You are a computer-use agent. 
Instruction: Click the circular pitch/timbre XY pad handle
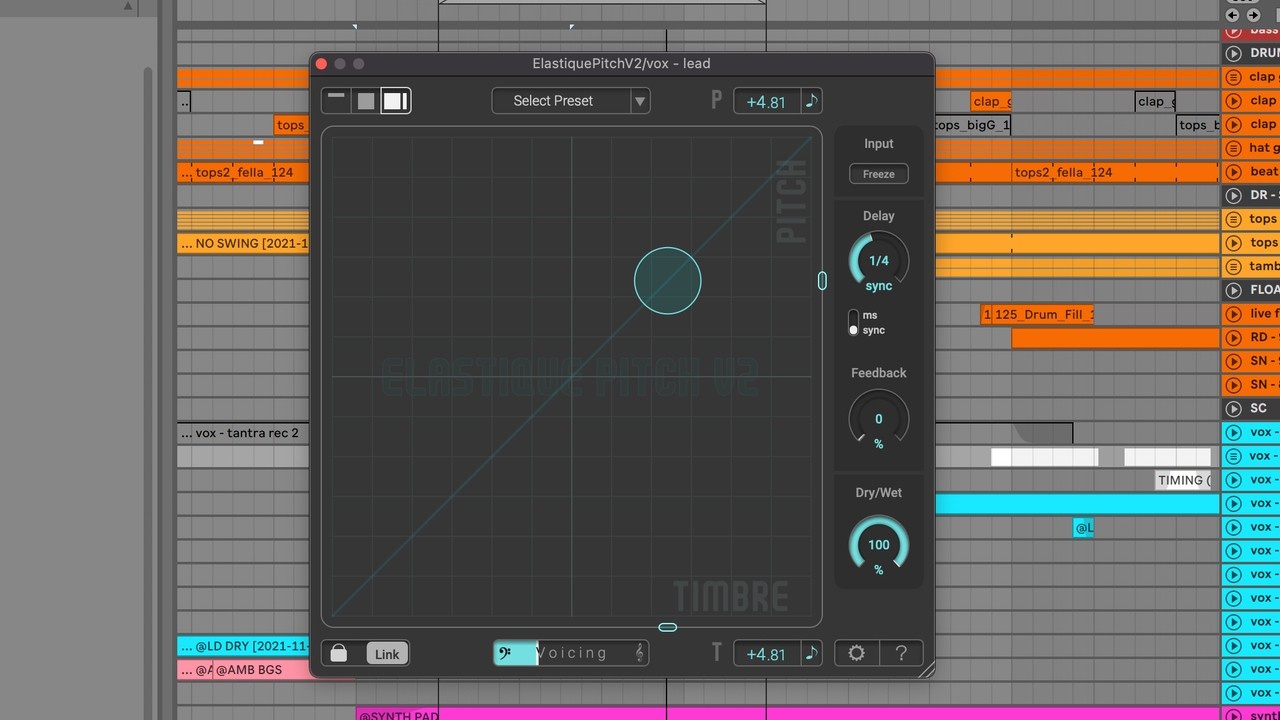tap(667, 281)
